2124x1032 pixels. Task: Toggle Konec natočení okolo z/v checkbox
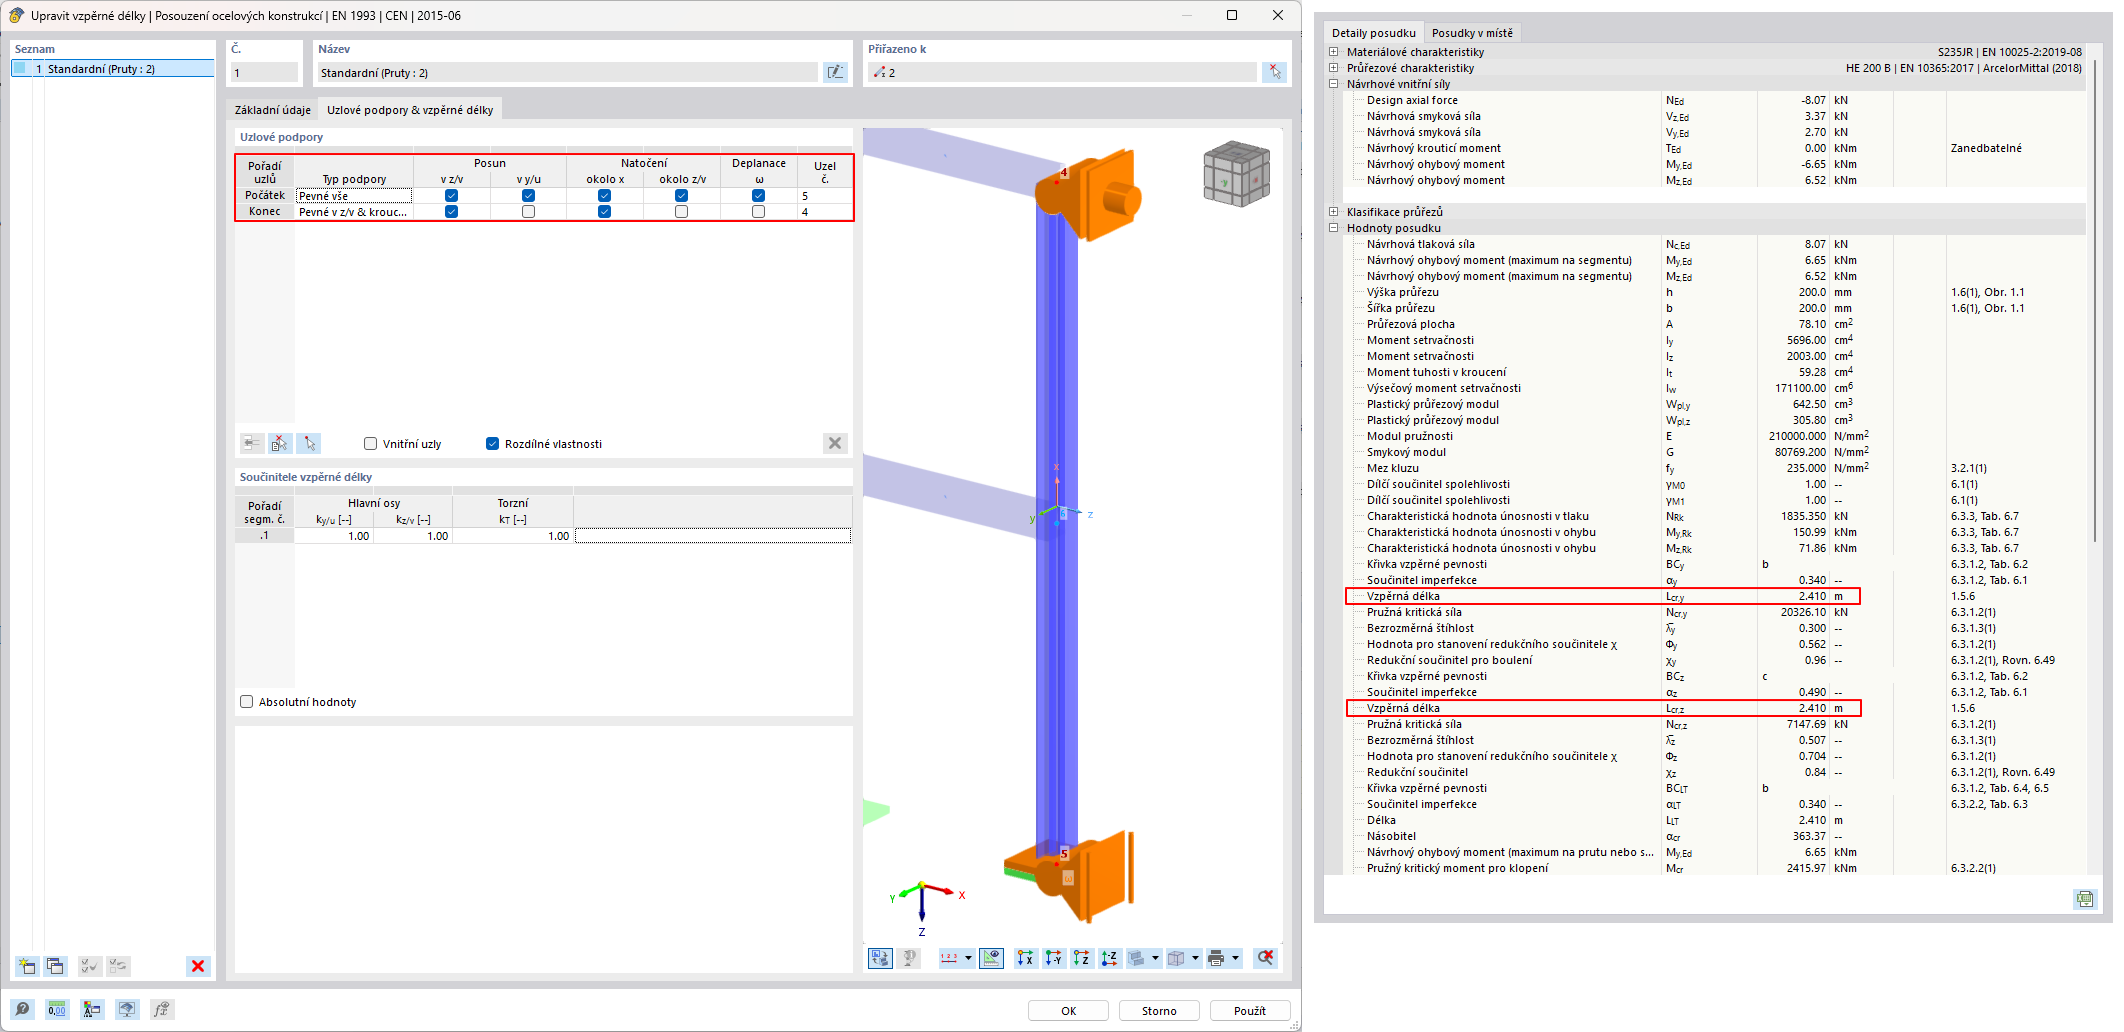click(681, 212)
